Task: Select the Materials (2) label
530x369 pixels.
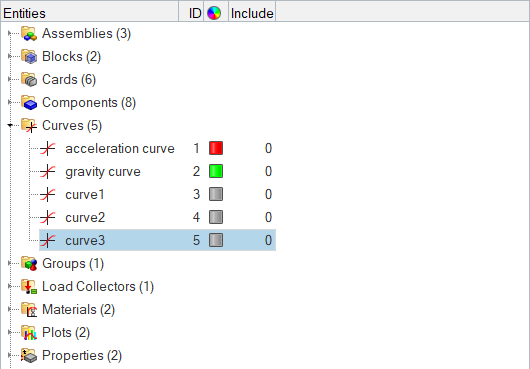Action: click(78, 309)
